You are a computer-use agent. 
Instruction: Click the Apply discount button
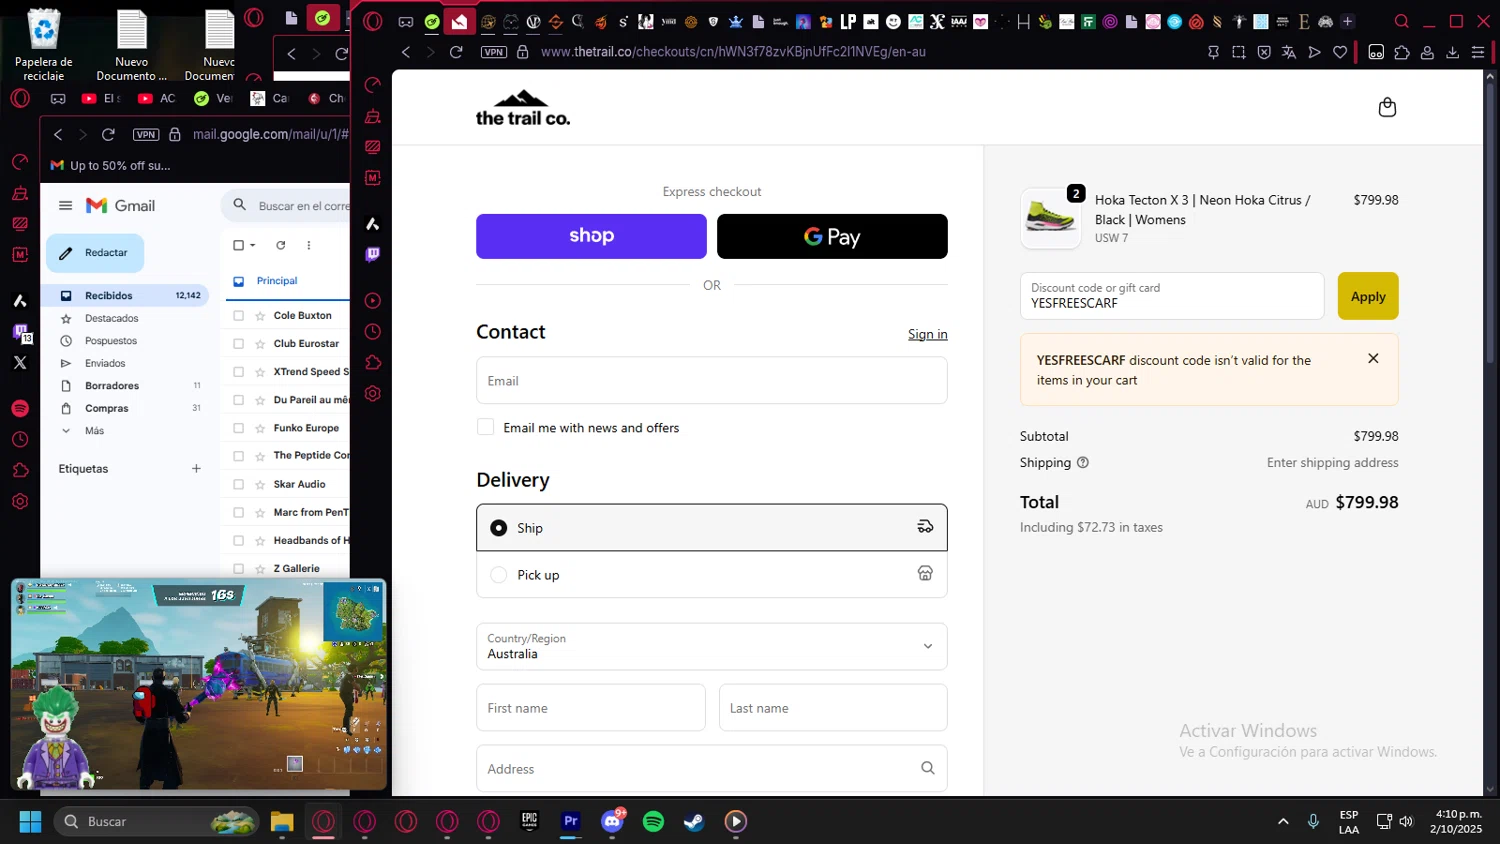coord(1368,296)
